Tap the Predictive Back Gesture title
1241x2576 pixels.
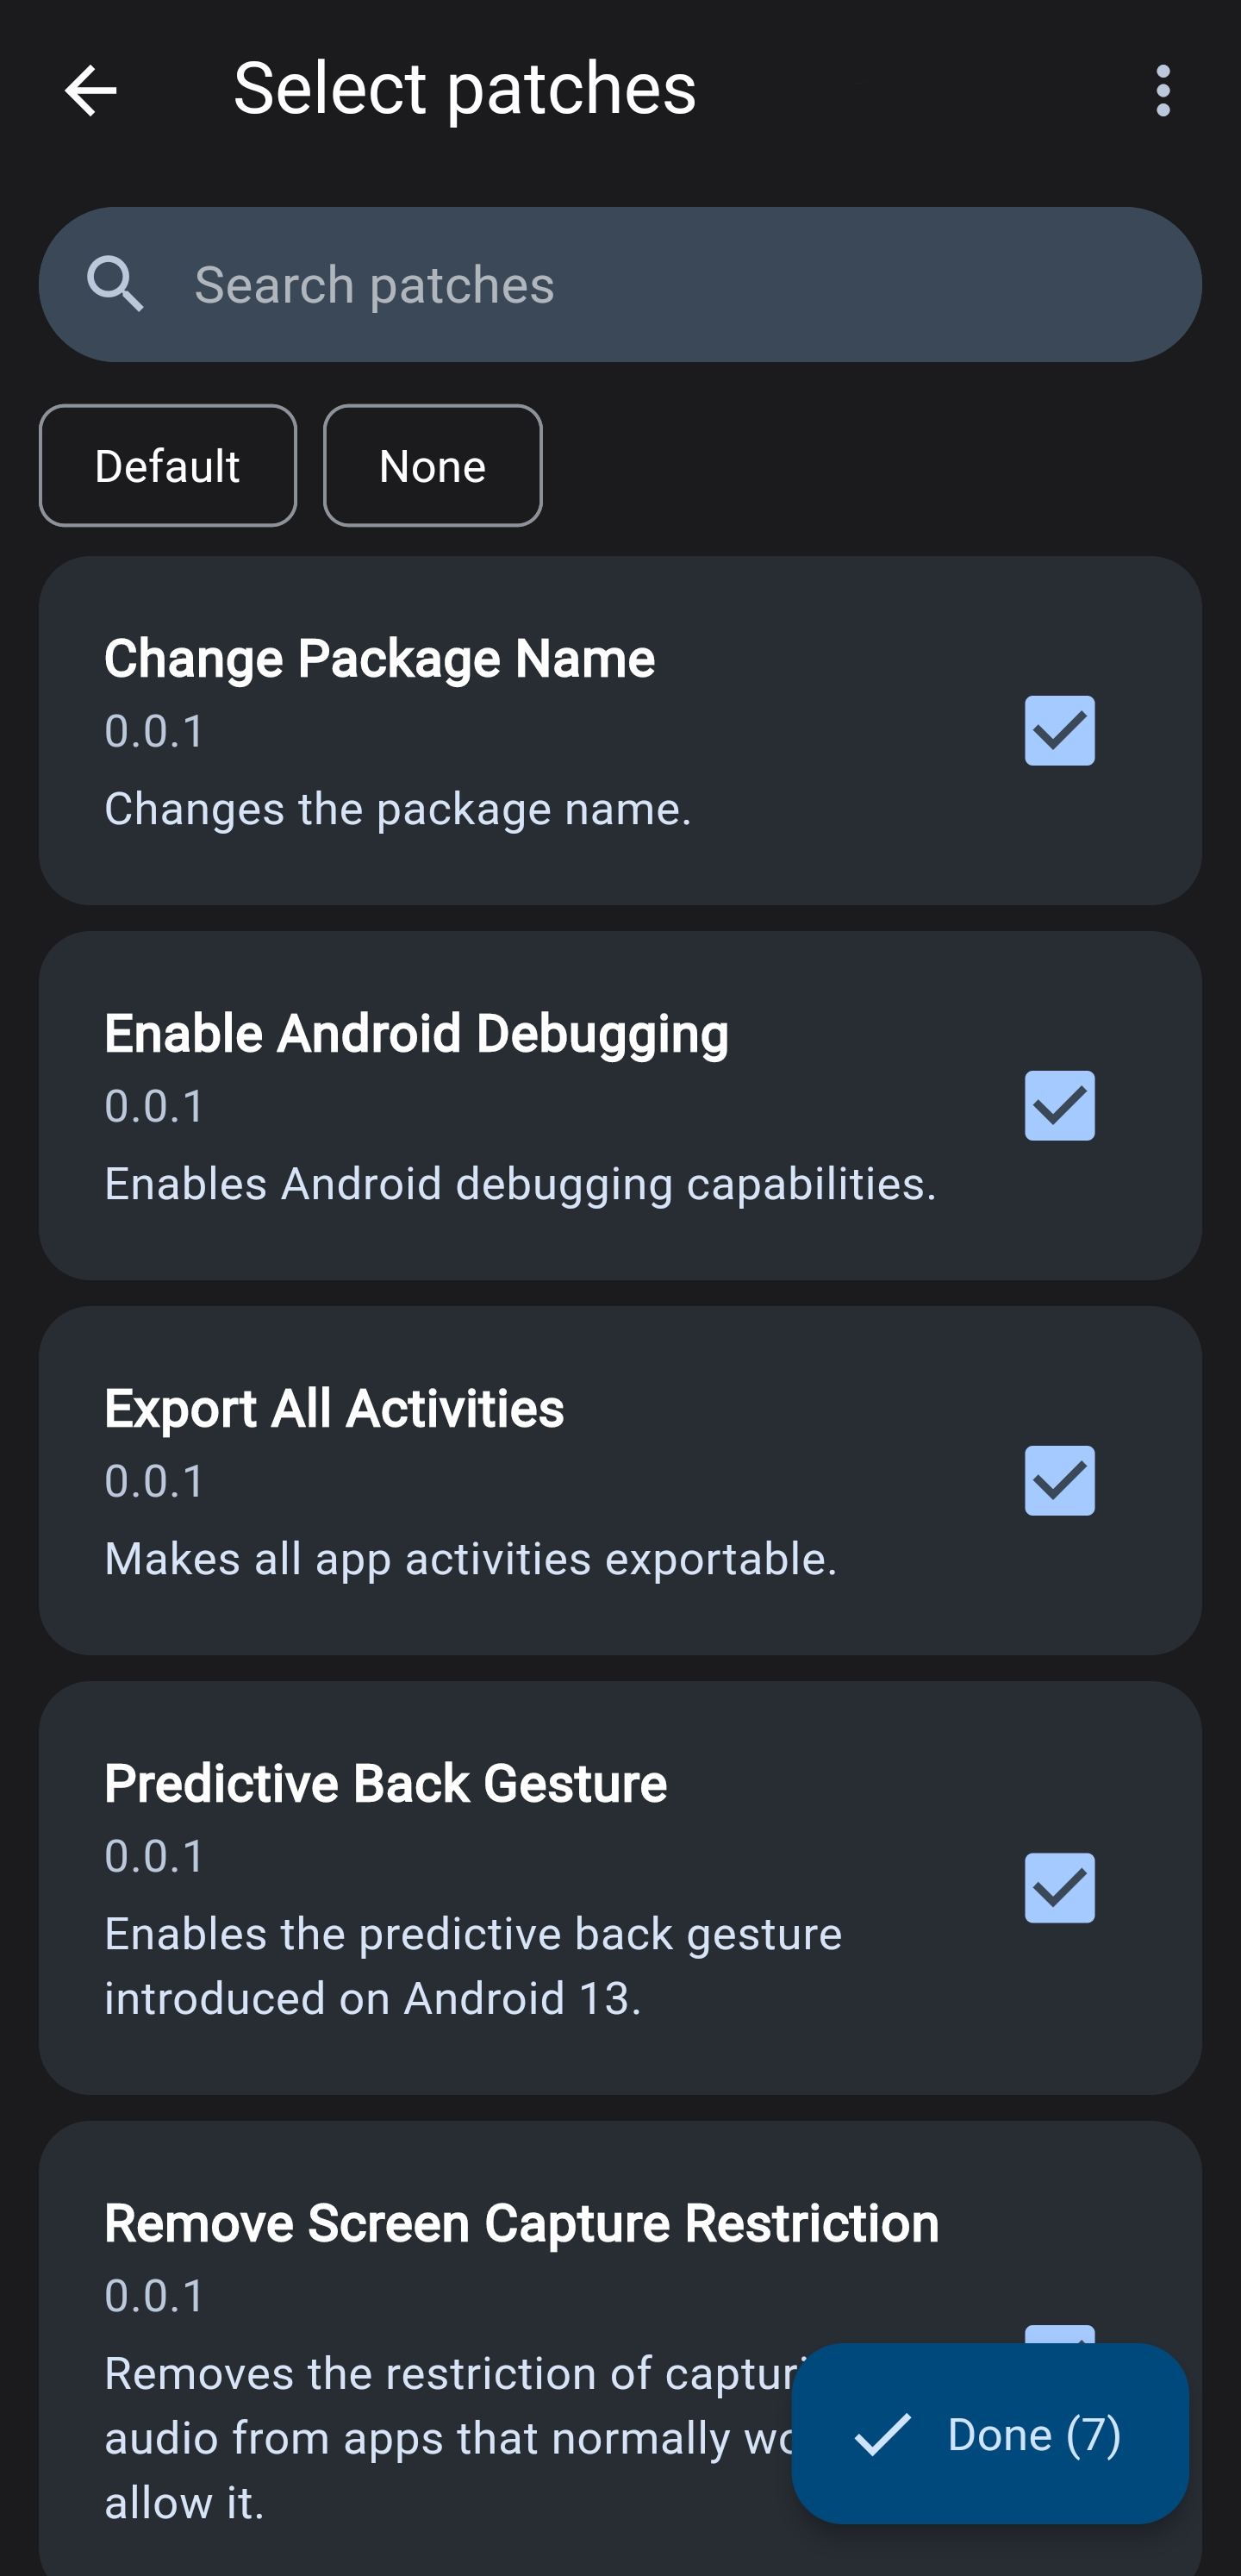coord(385,1784)
